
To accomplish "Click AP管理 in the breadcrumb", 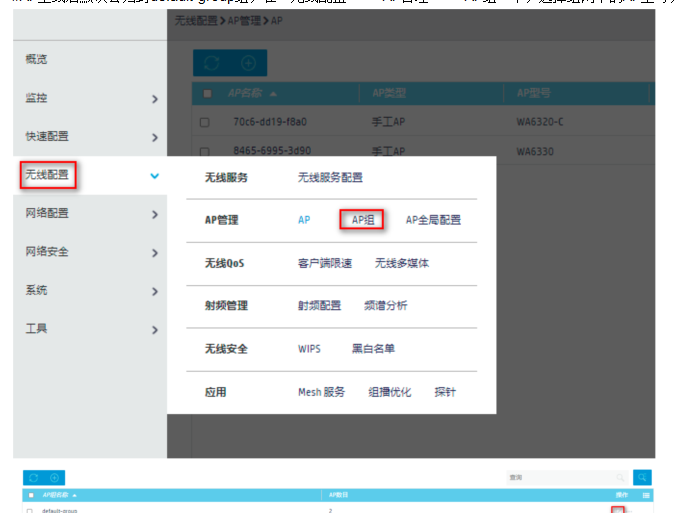I will pos(244,20).
